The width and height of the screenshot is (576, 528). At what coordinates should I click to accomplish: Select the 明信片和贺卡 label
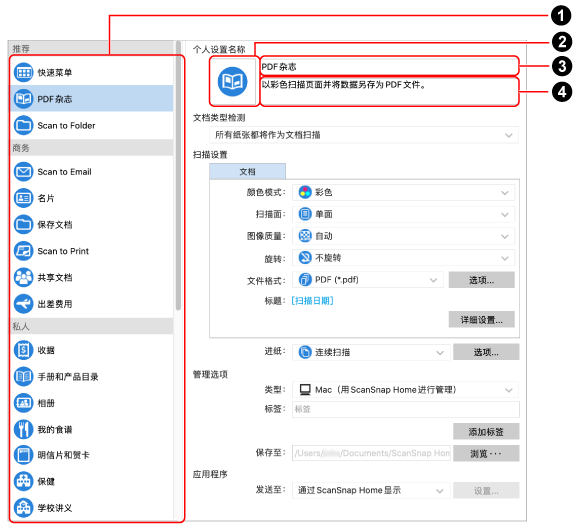click(64, 455)
